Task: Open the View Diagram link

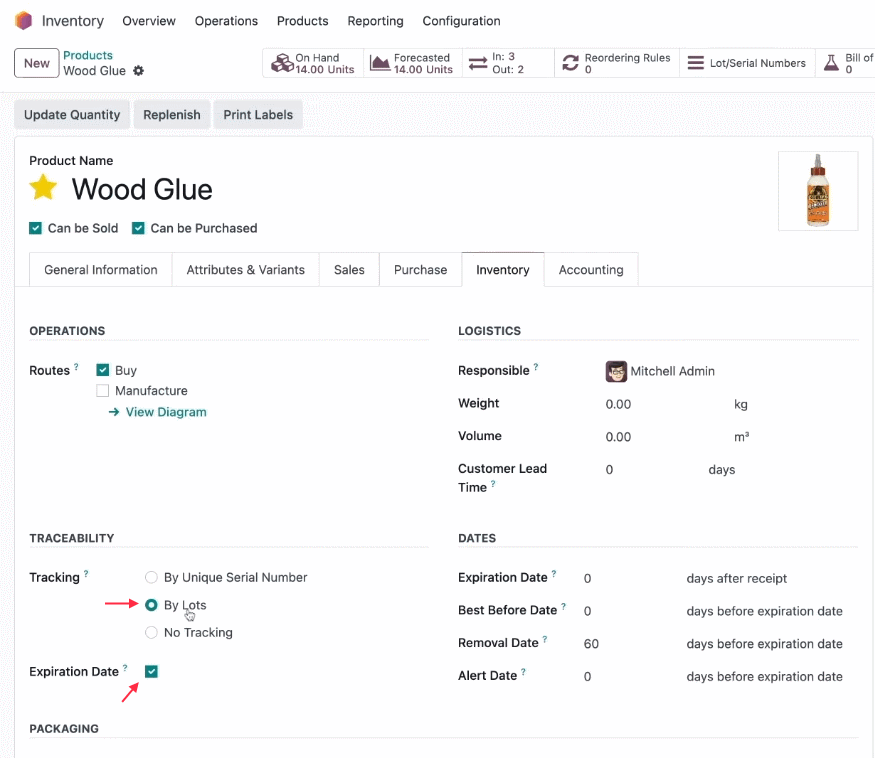Action: point(166,412)
